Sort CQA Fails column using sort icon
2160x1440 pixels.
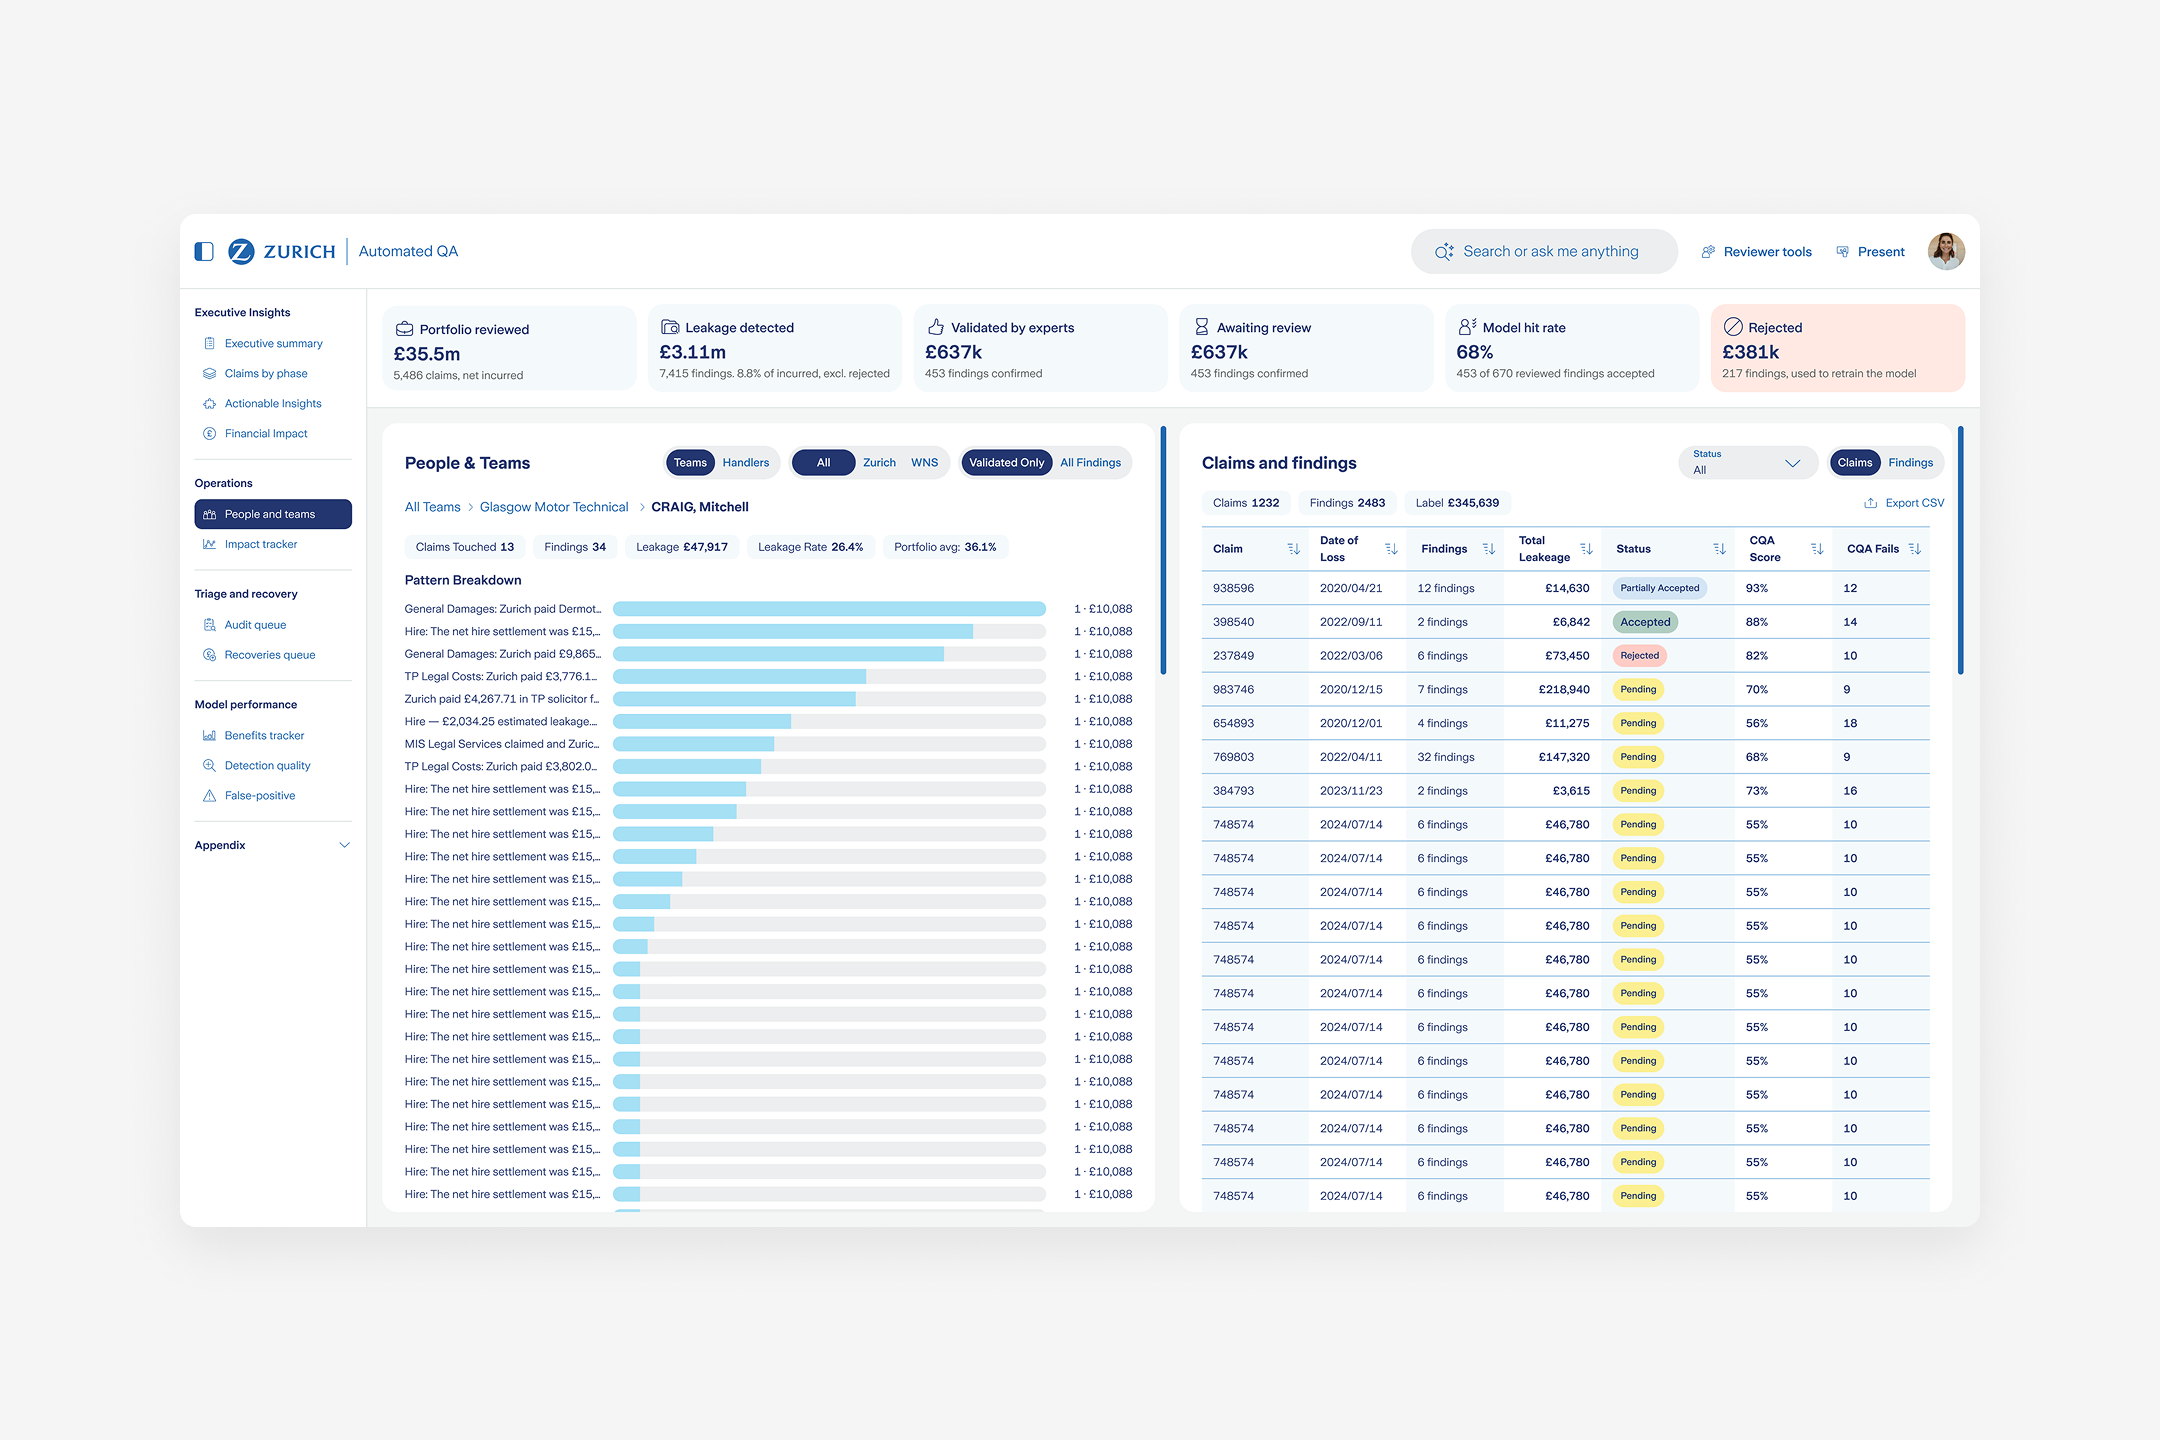click(1914, 549)
